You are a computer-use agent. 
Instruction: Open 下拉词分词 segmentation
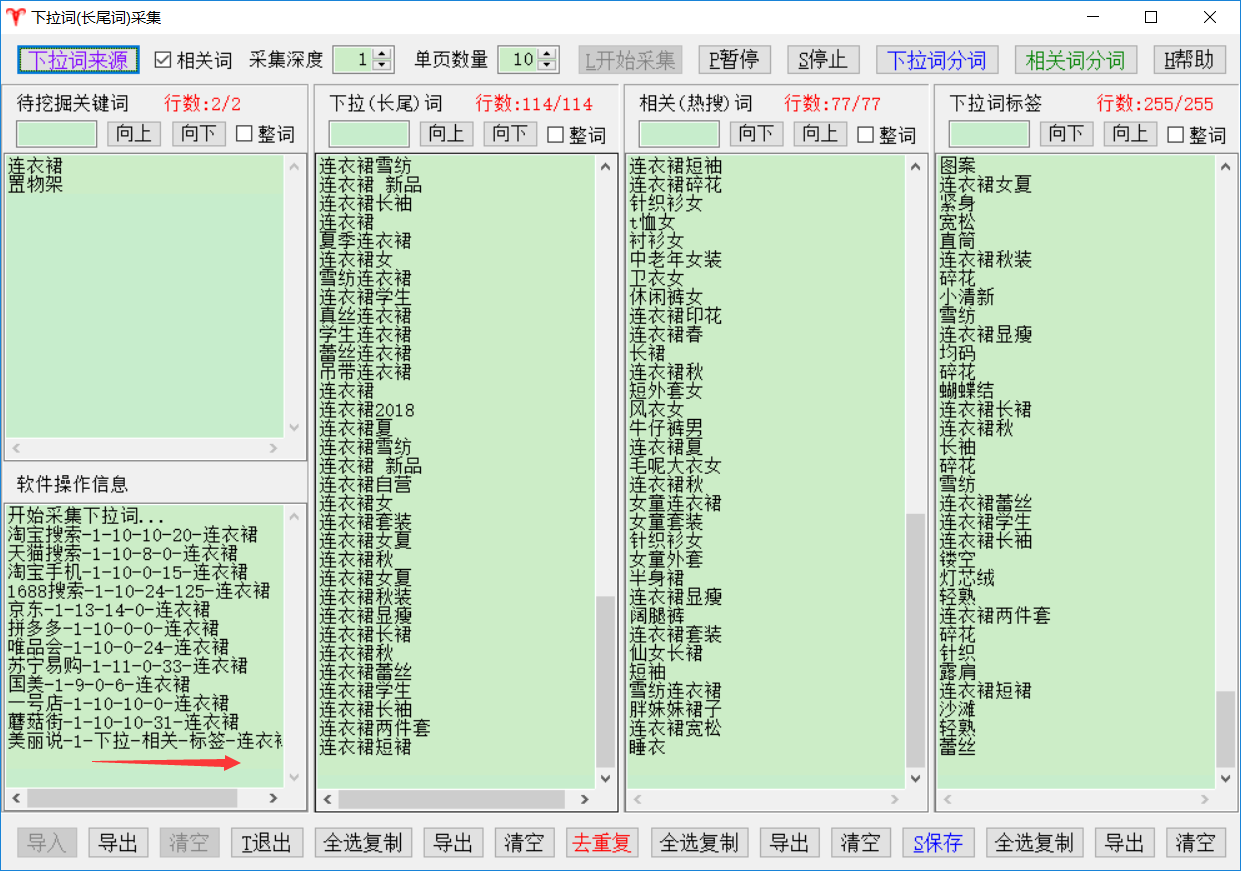click(x=937, y=60)
